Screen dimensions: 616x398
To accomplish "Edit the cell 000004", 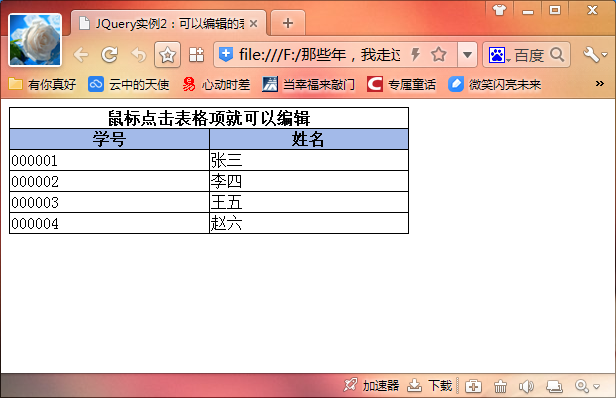I will [x=109, y=224].
